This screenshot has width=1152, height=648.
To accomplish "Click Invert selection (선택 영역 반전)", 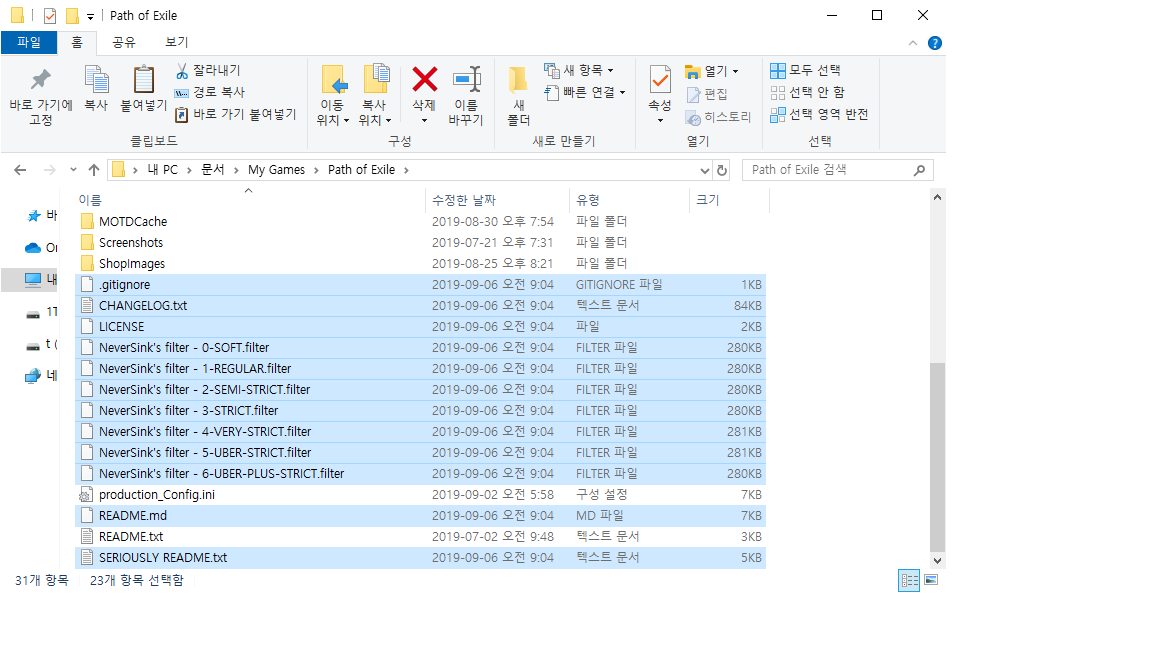I will click(x=819, y=115).
